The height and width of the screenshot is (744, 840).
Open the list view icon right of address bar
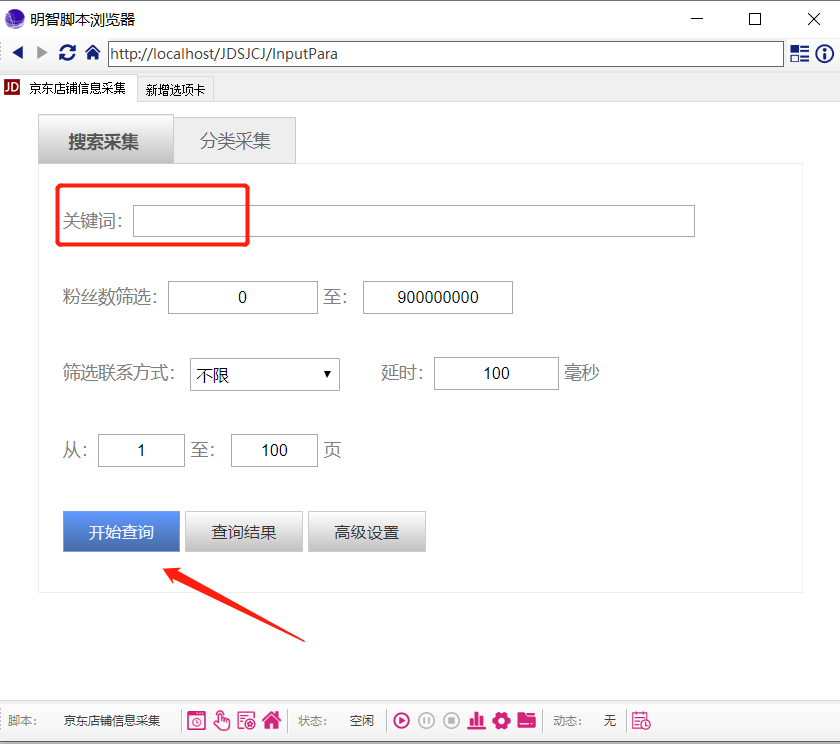pyautogui.click(x=800, y=54)
